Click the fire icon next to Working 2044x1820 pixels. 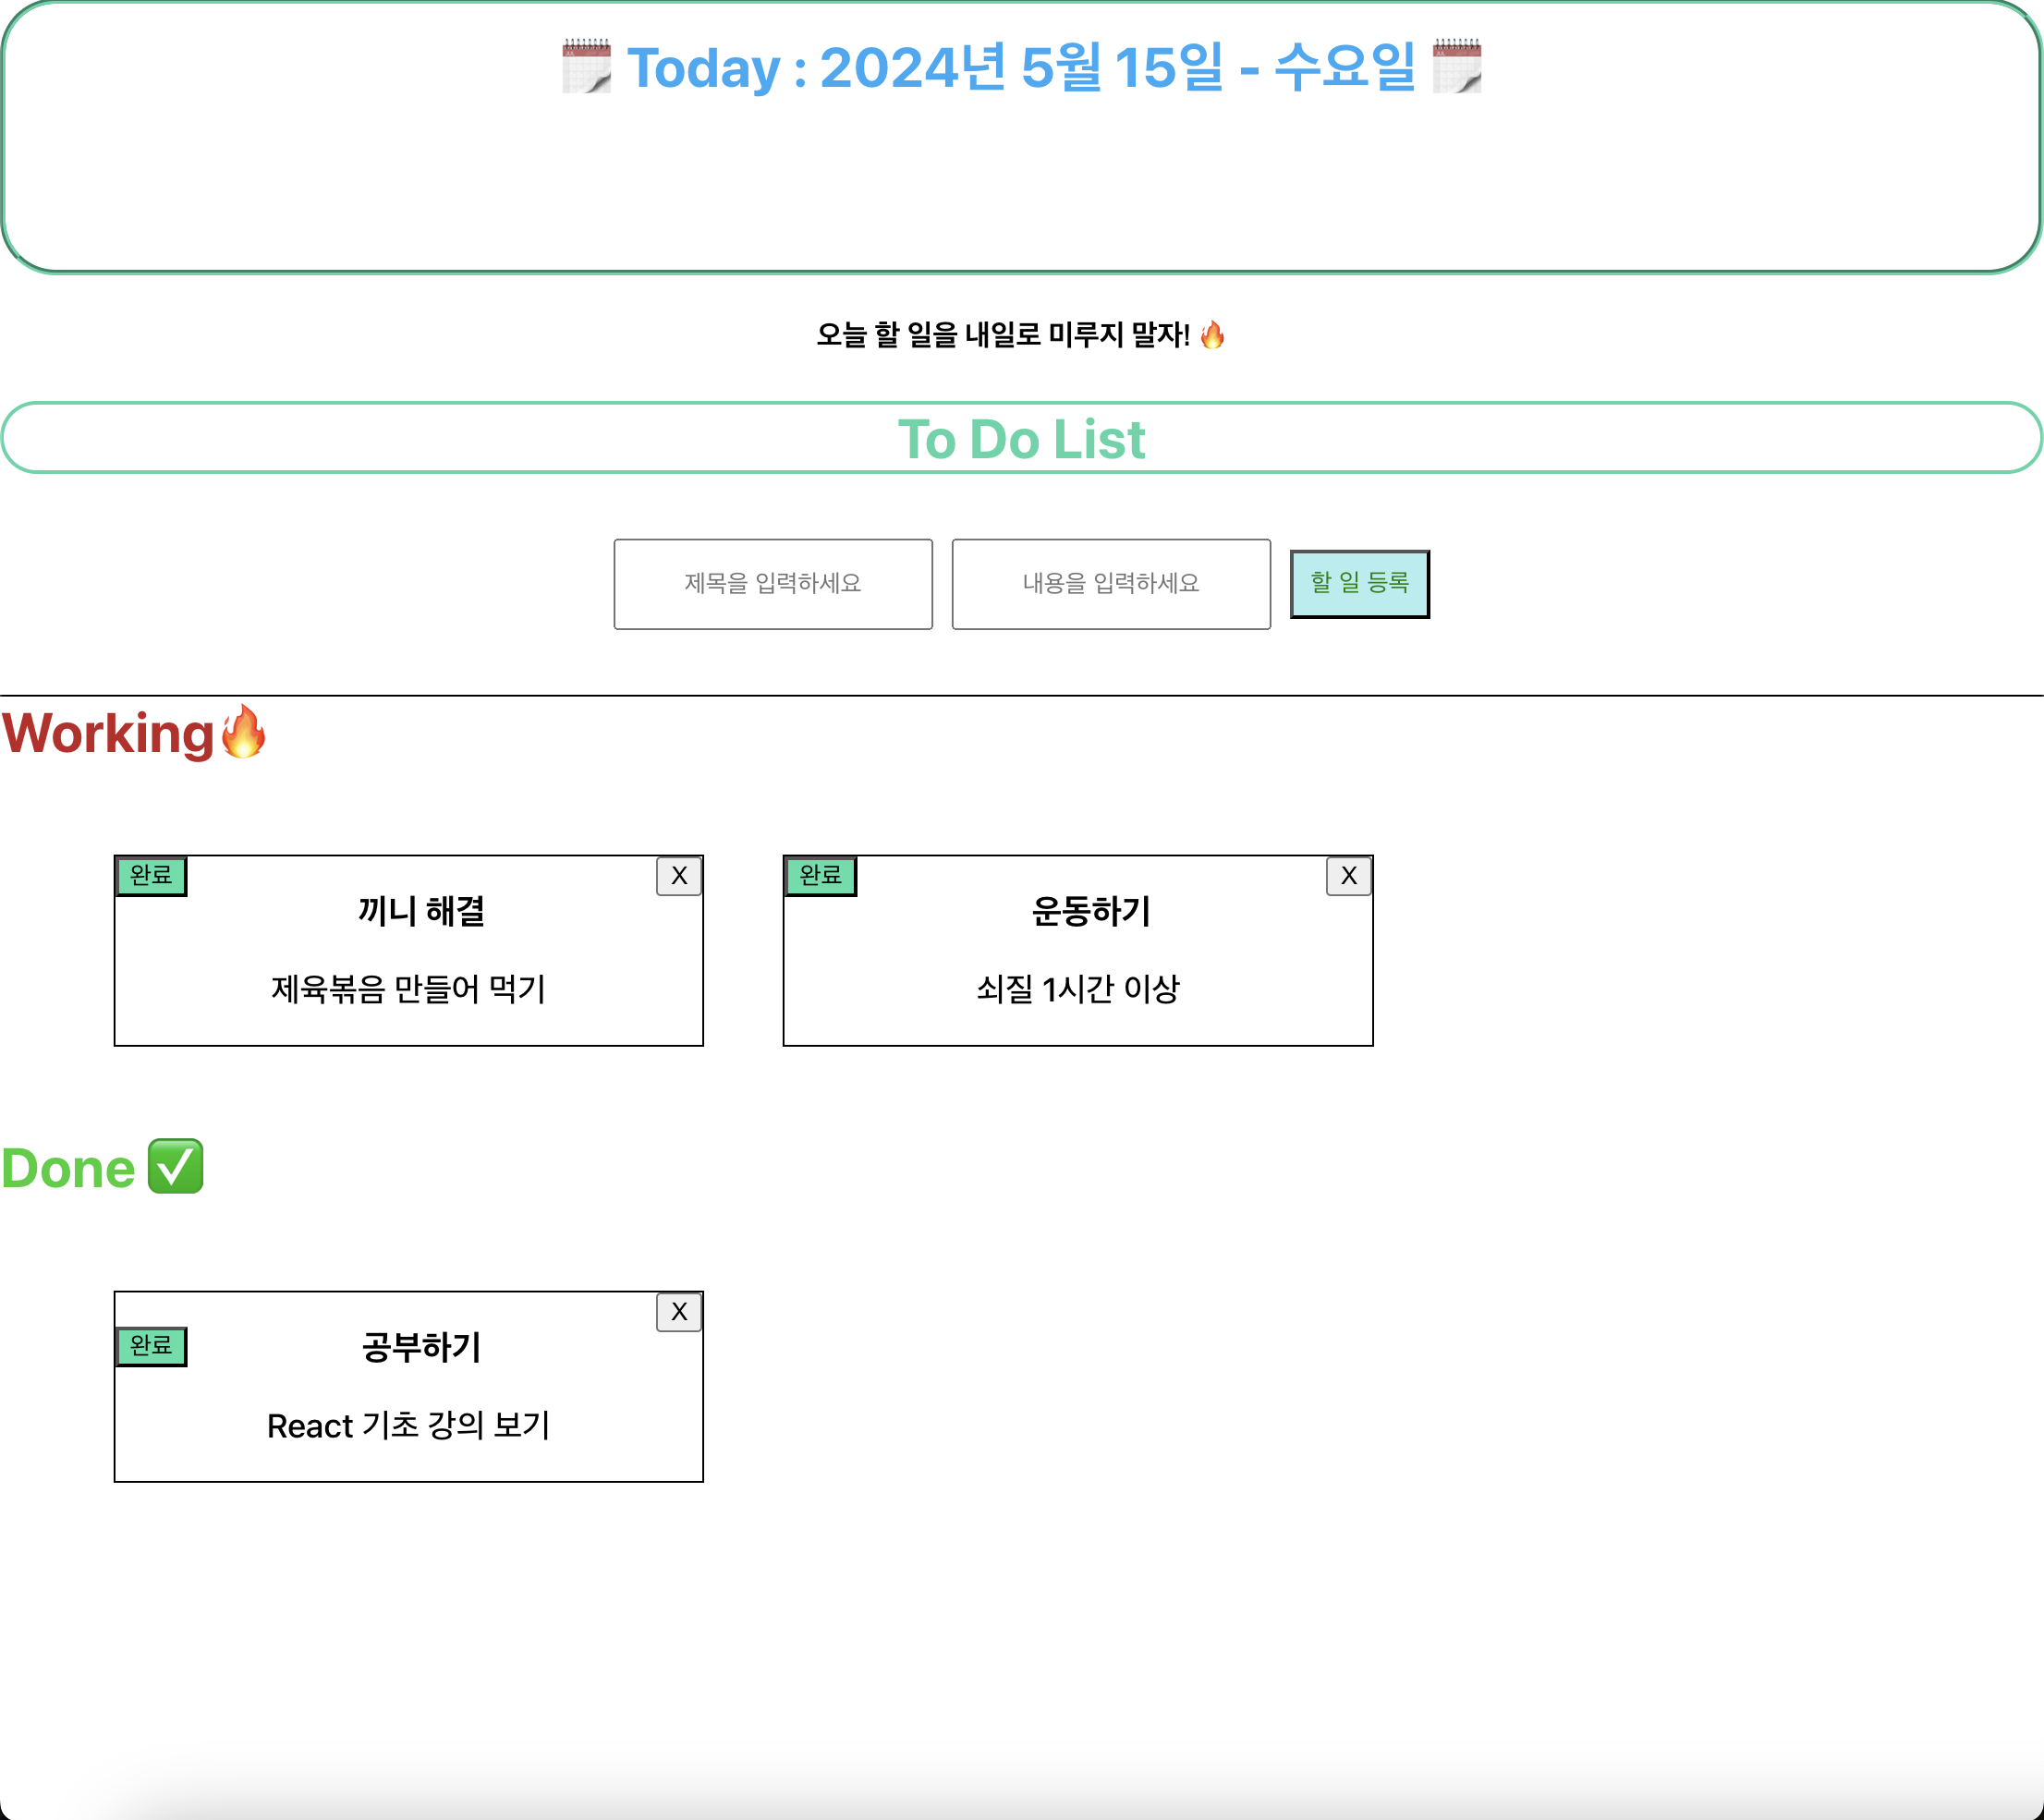(243, 732)
